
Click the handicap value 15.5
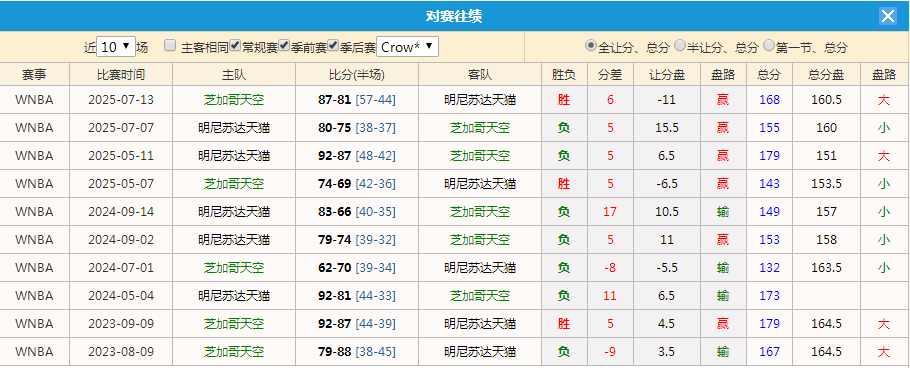coord(667,128)
